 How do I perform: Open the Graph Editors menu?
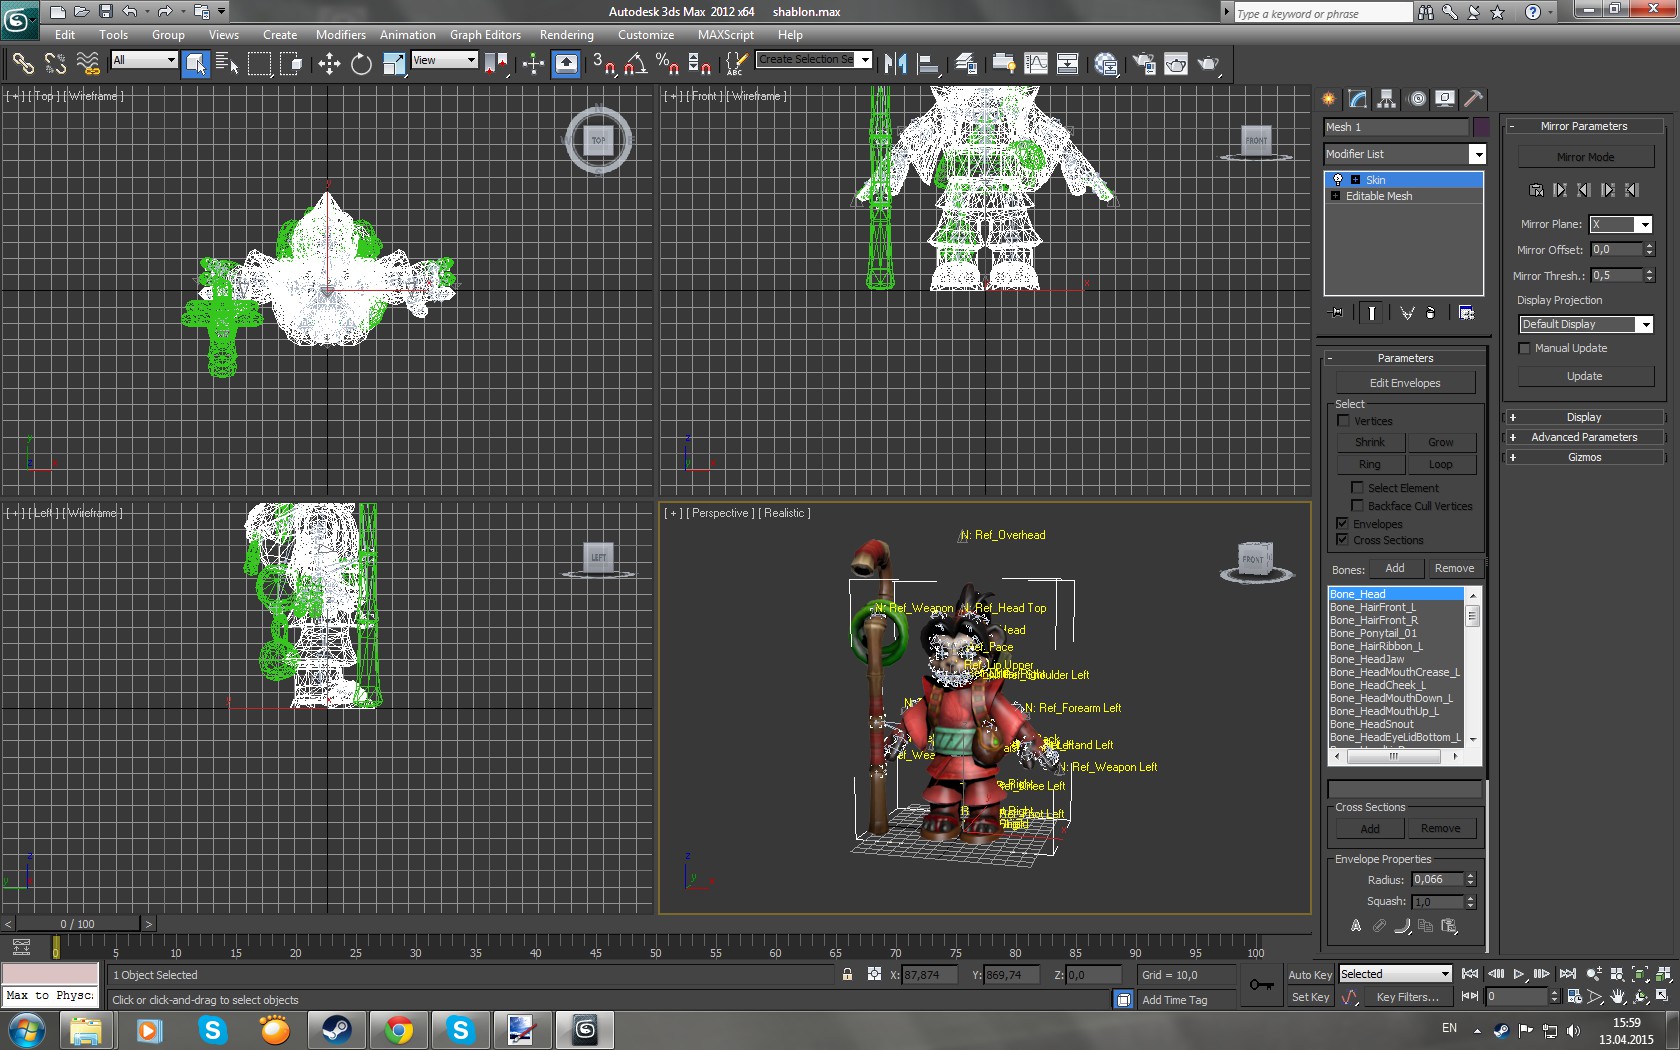tap(485, 35)
